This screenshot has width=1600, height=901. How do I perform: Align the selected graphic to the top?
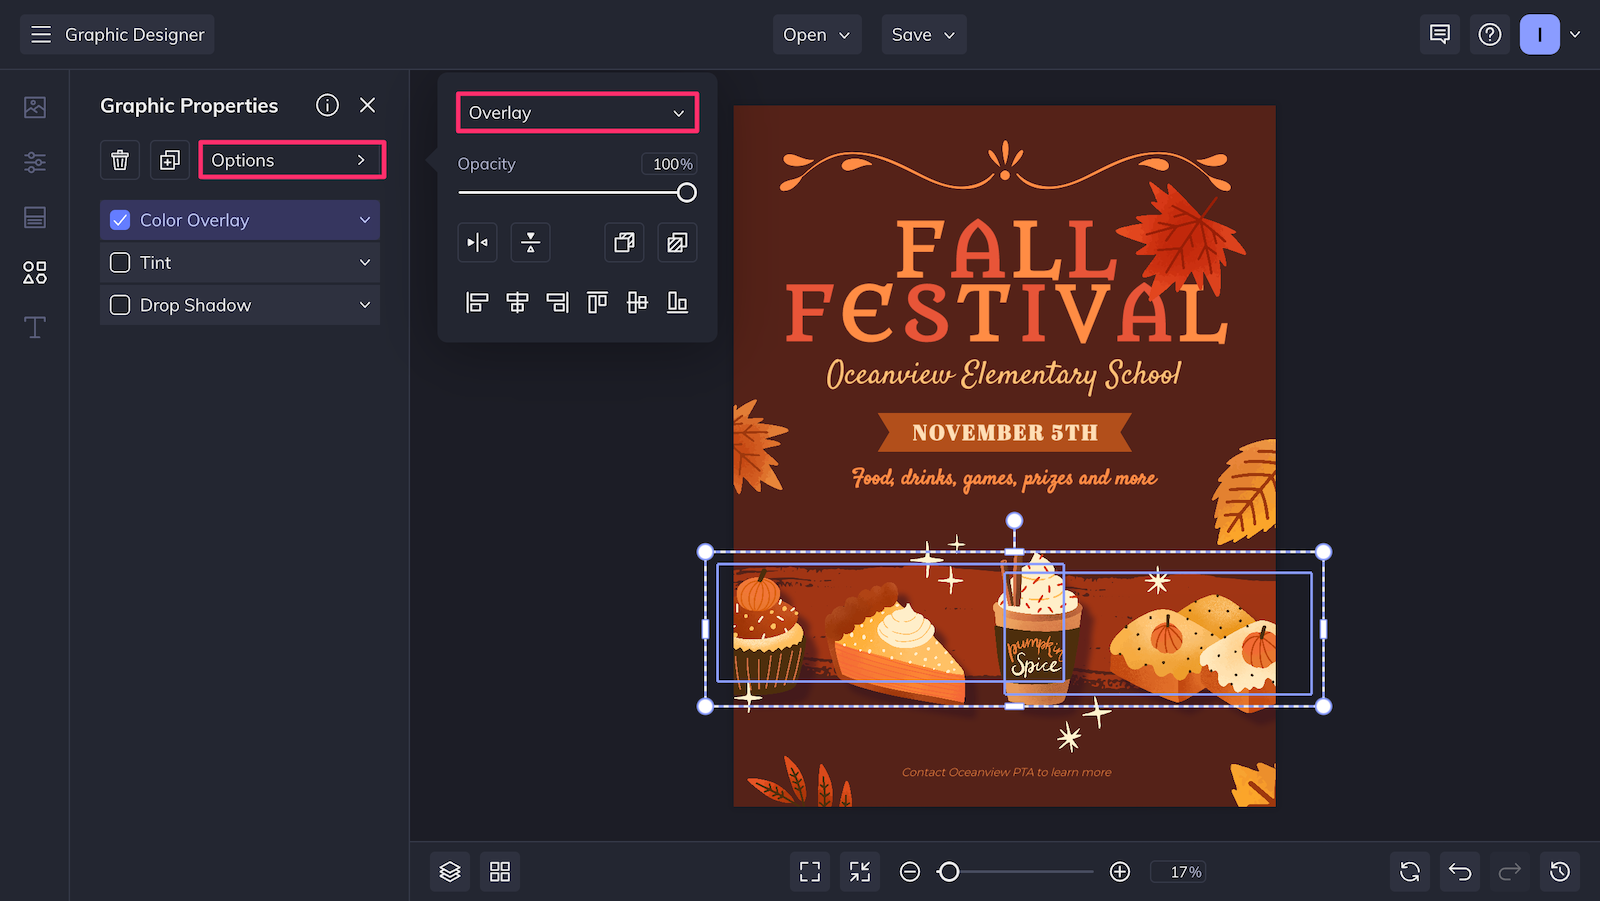[x=597, y=302]
